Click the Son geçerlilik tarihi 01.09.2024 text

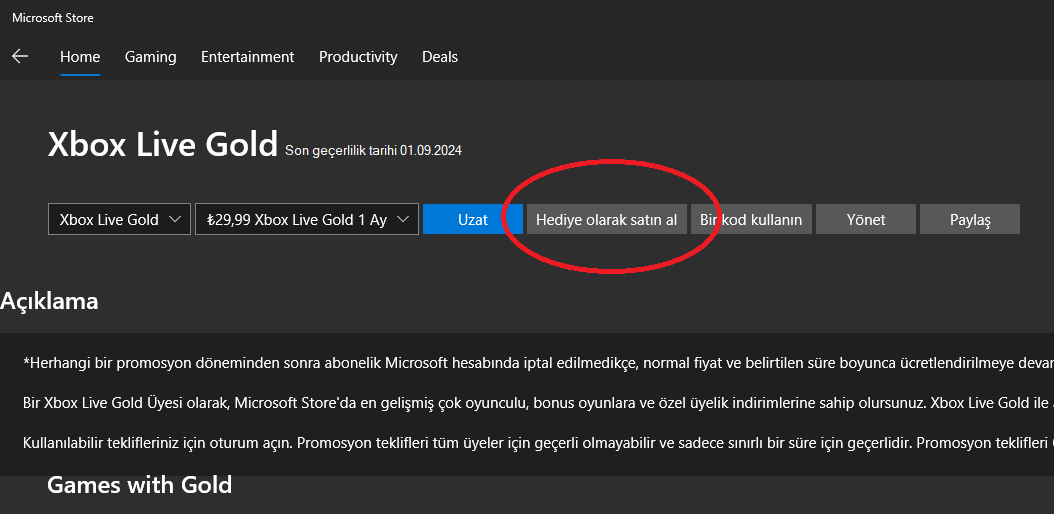374,151
